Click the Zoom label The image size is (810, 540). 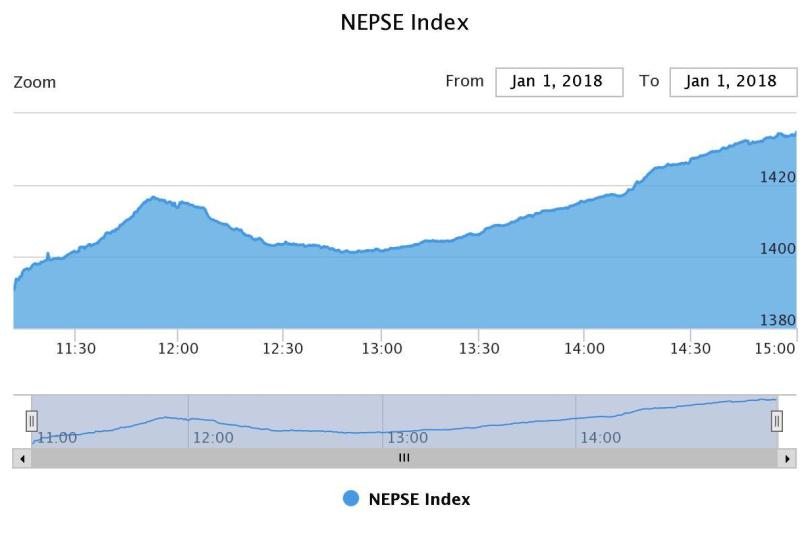tap(35, 82)
